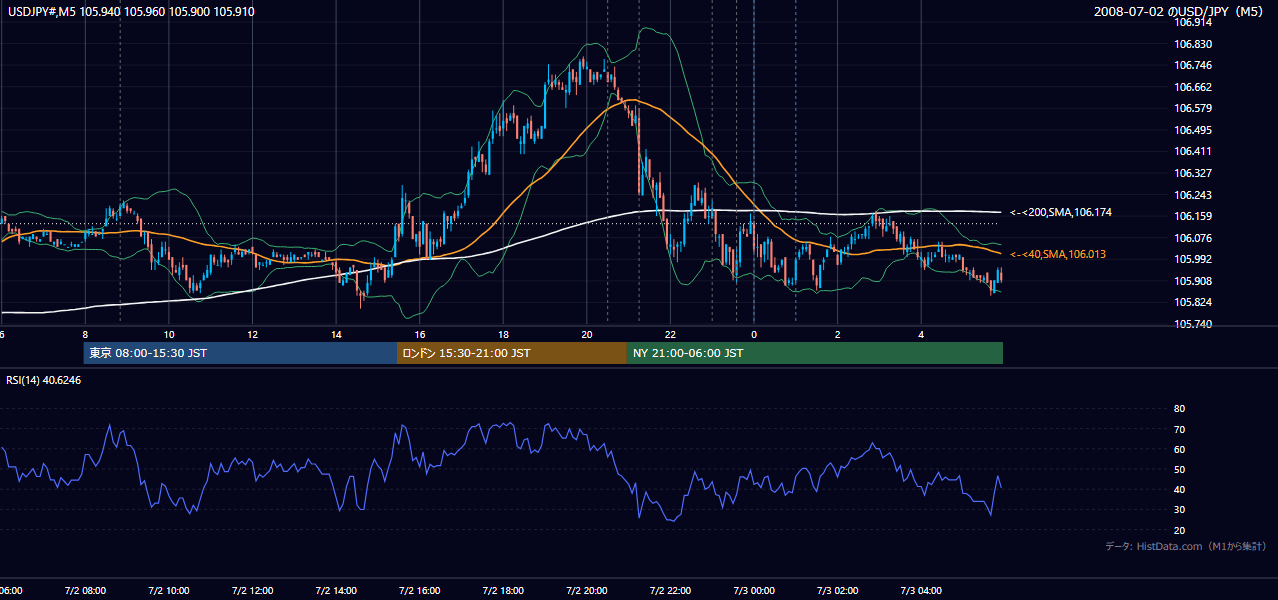Click the hour 14 tick on price chart axis
The width and height of the screenshot is (1278, 600).
click(336, 335)
